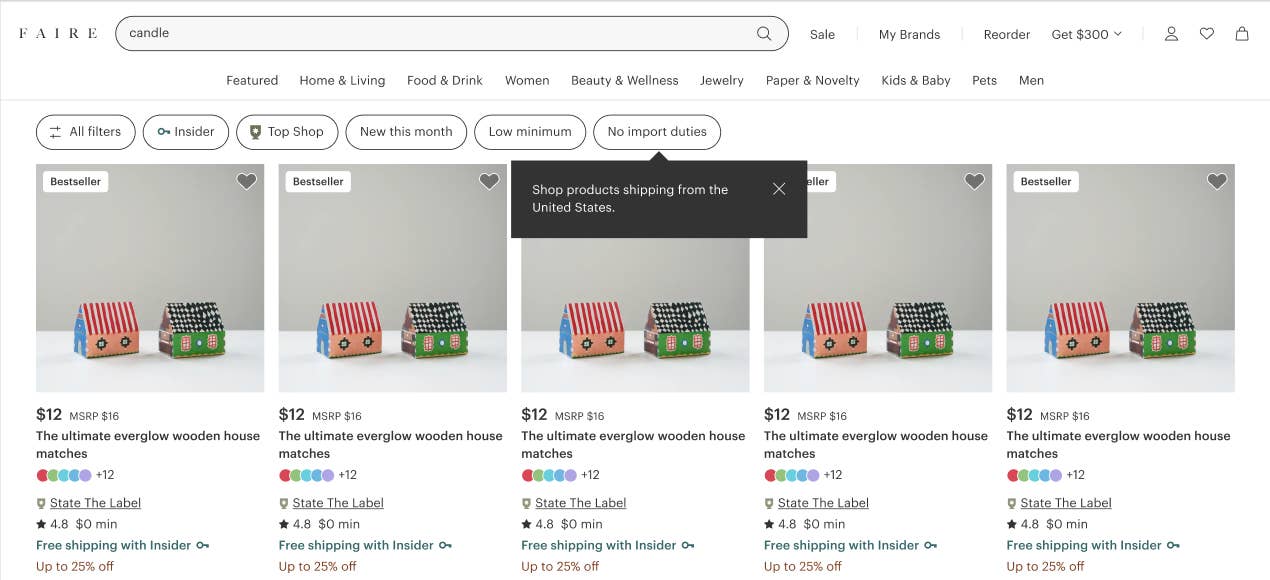Open the All filters panel
1270x580 pixels.
(x=85, y=132)
